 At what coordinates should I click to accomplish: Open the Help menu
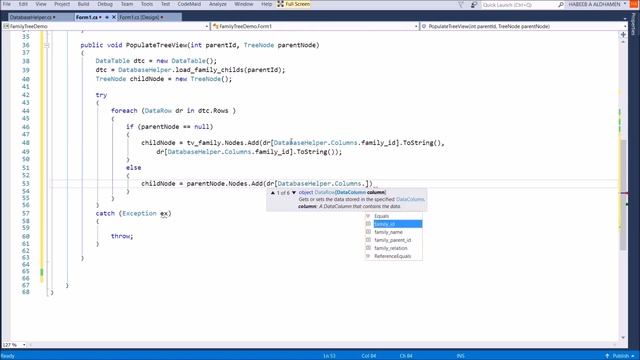pyautogui.click(x=266, y=4)
